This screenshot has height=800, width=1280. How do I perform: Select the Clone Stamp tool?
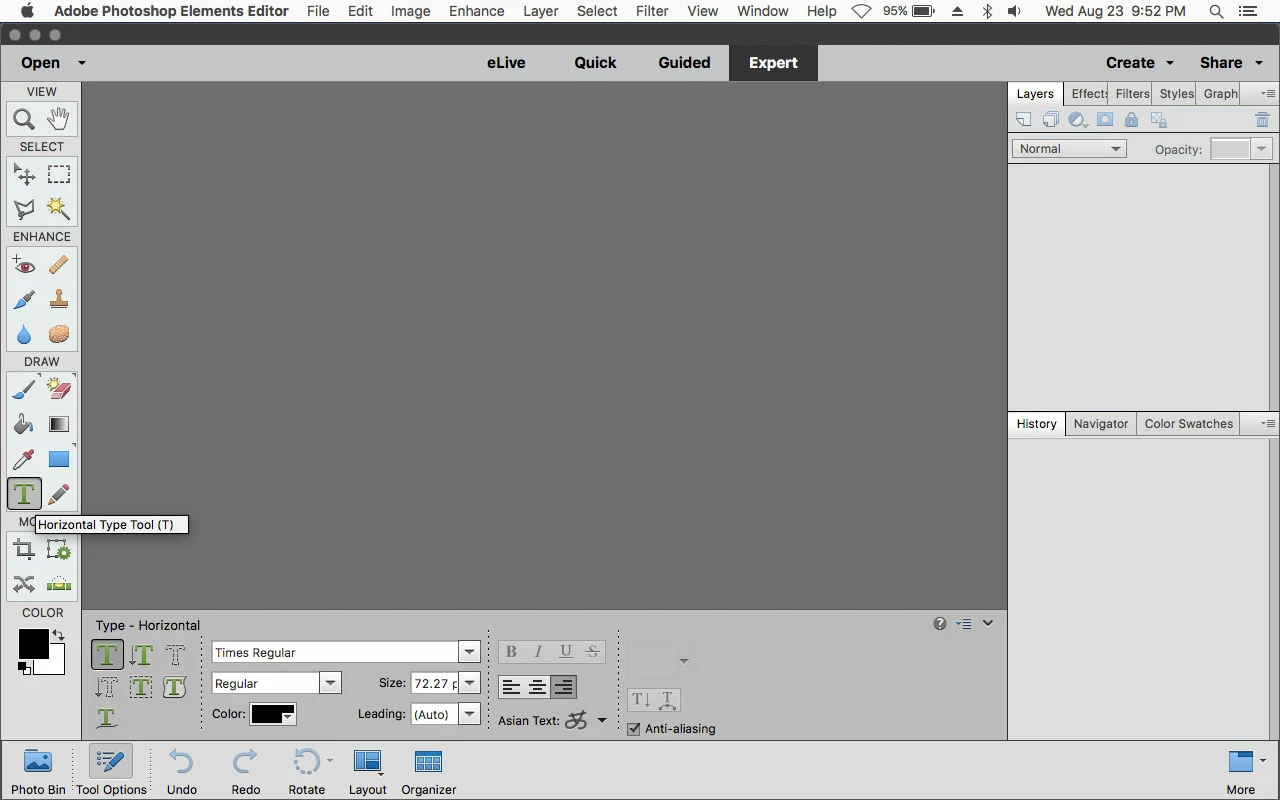pos(59,300)
